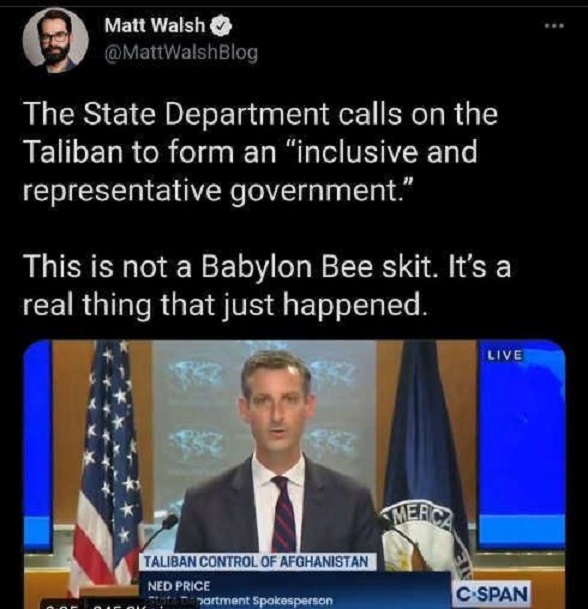Image resolution: width=588 pixels, height=609 pixels.
Task: Click the State Department Spokesperson subtitle
Action: click(241, 600)
